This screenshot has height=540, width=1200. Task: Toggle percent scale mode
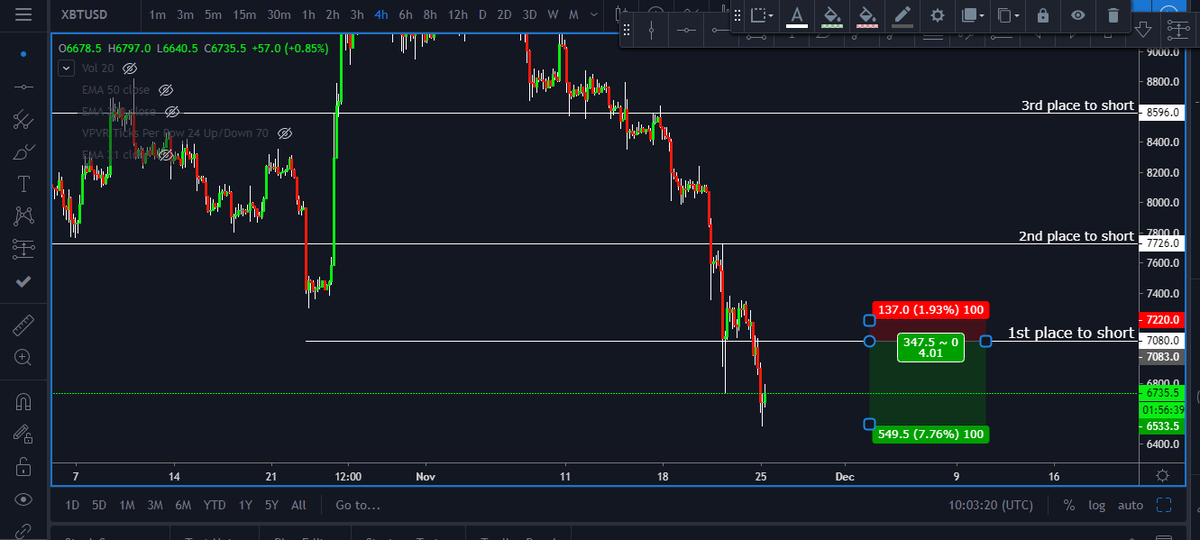pyautogui.click(x=1069, y=505)
